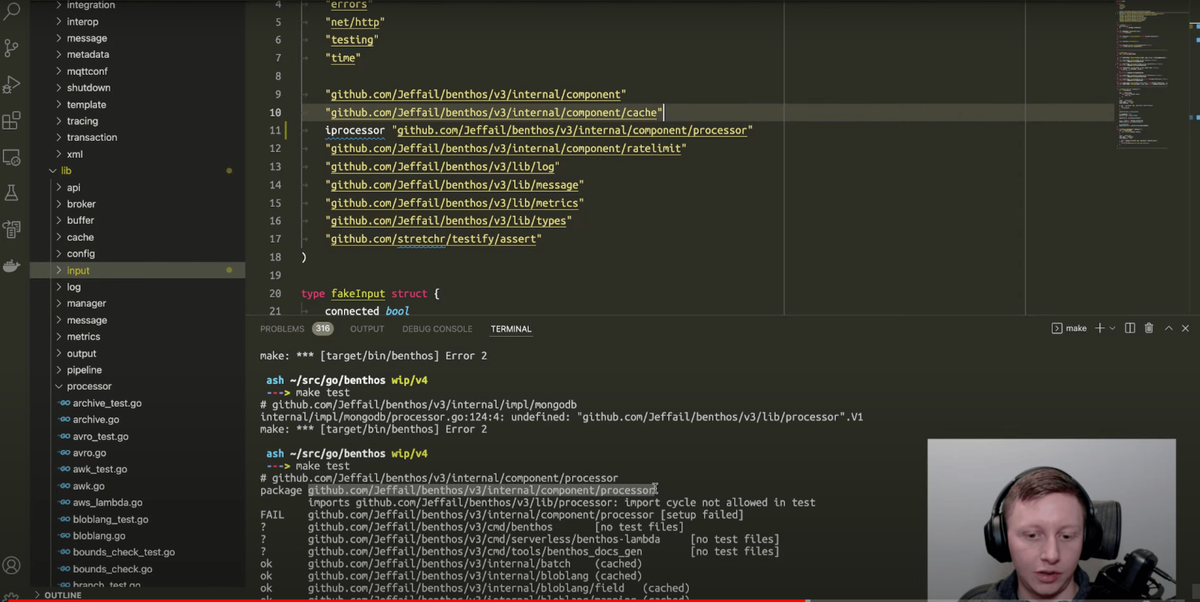The width and height of the screenshot is (1200, 602).
Task: Open the Run and Debug view
Action: [10, 83]
